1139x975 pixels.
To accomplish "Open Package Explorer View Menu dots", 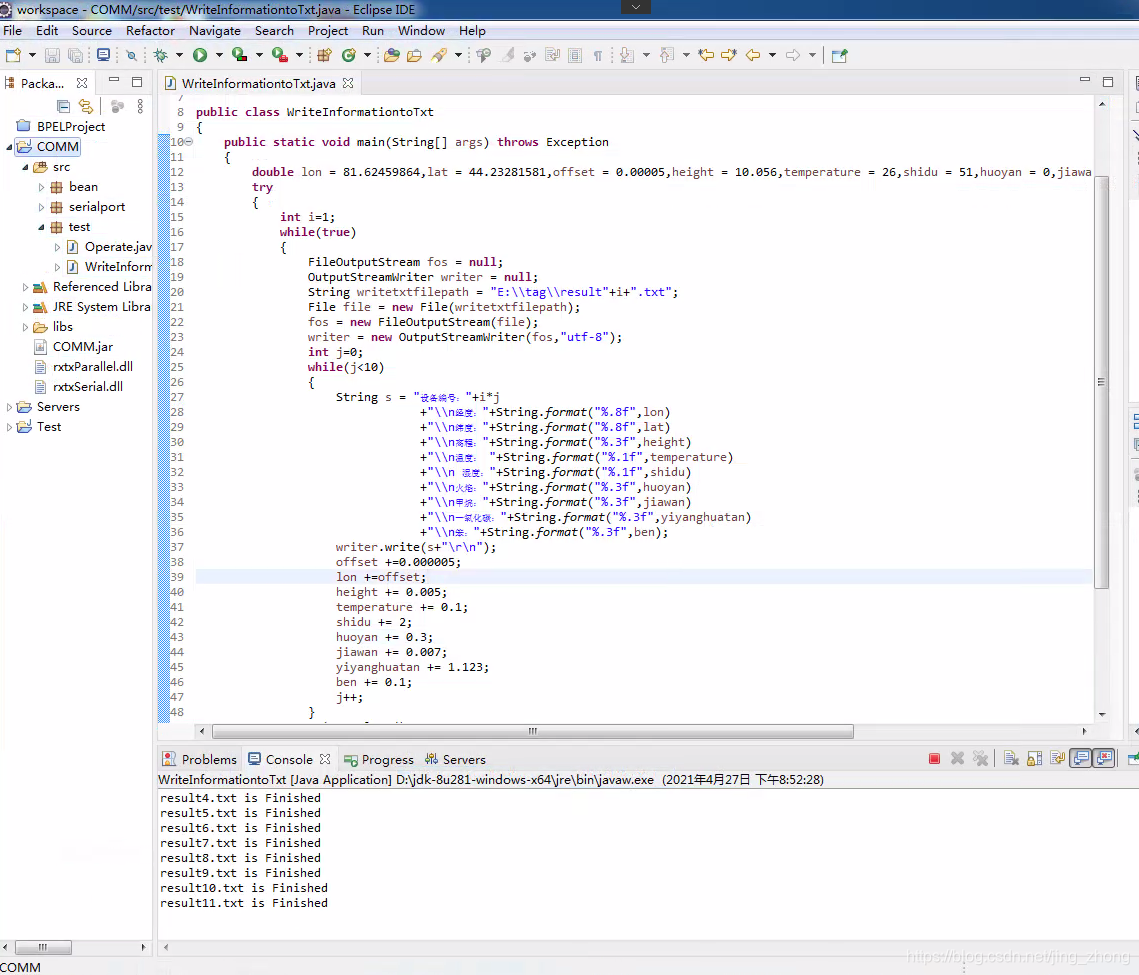I will click(x=140, y=106).
